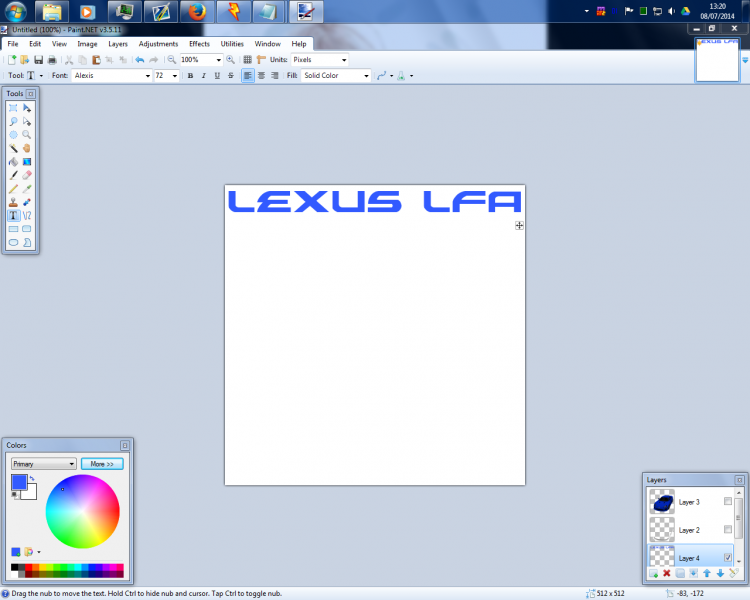Select the Move Selection tool
Screen dimensions: 750x600
[27, 122]
